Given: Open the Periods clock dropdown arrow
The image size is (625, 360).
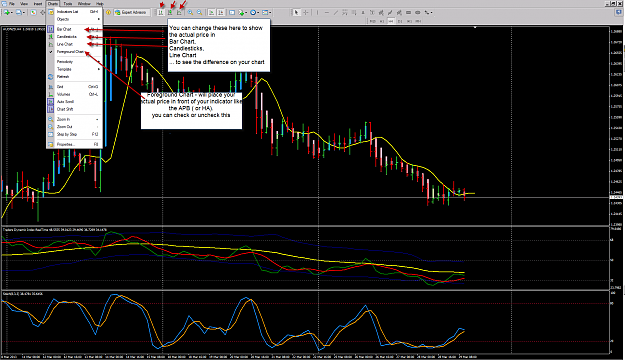Looking at the screenshot, I should (x=258, y=13).
